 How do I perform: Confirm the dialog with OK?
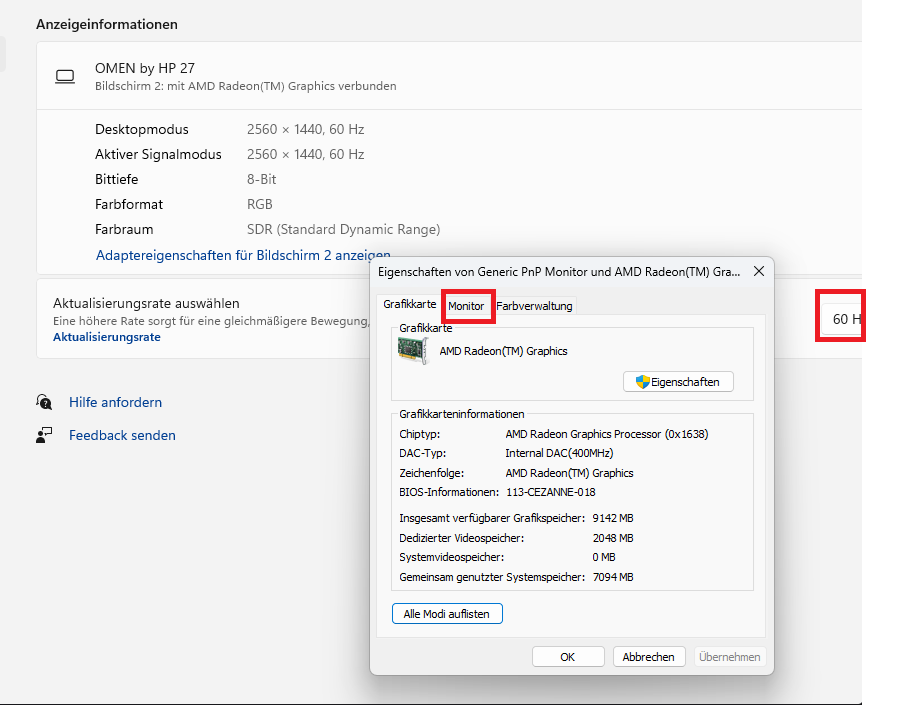(x=568, y=657)
